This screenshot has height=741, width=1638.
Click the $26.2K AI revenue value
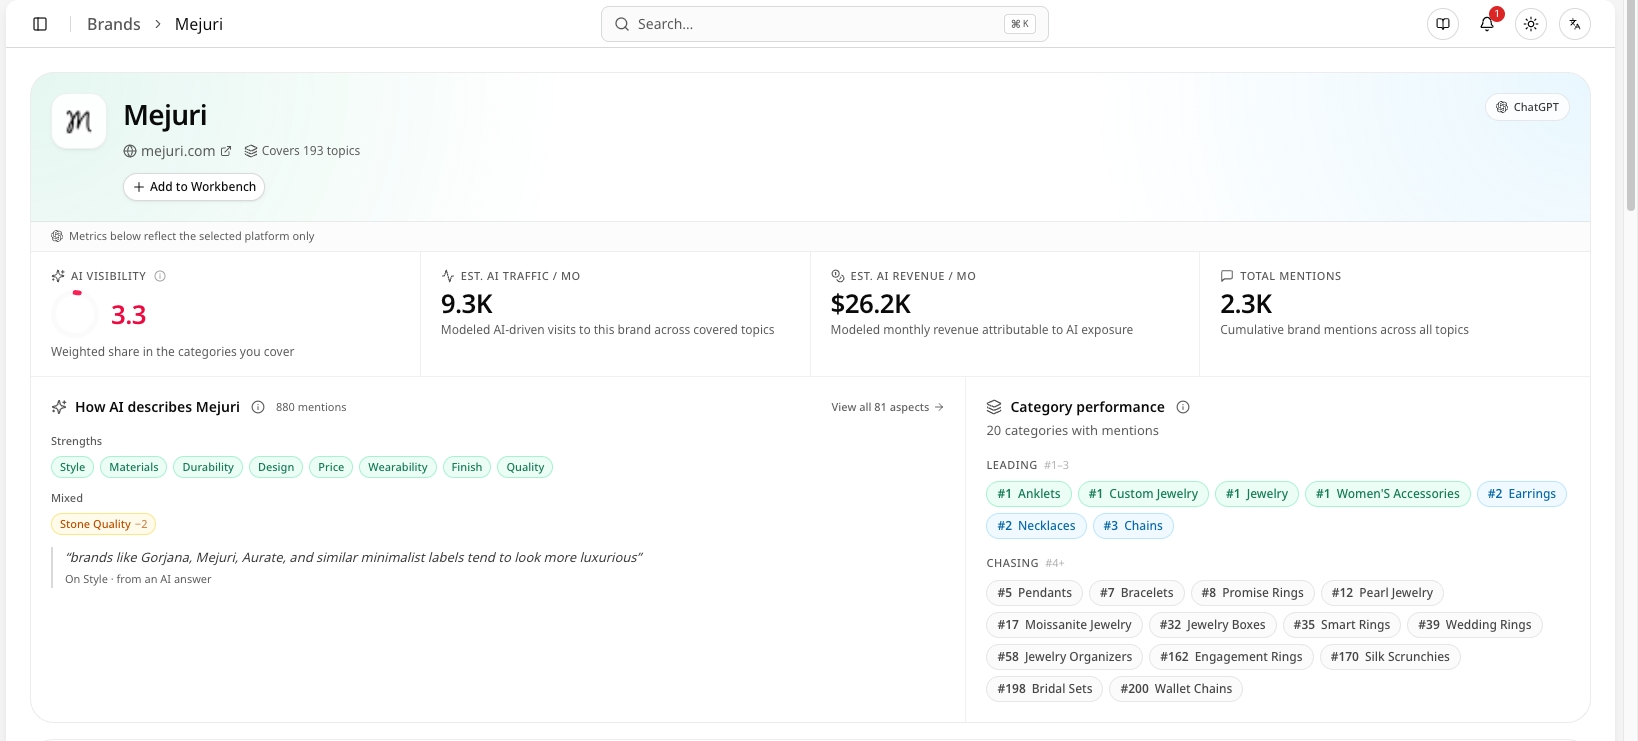coord(871,304)
